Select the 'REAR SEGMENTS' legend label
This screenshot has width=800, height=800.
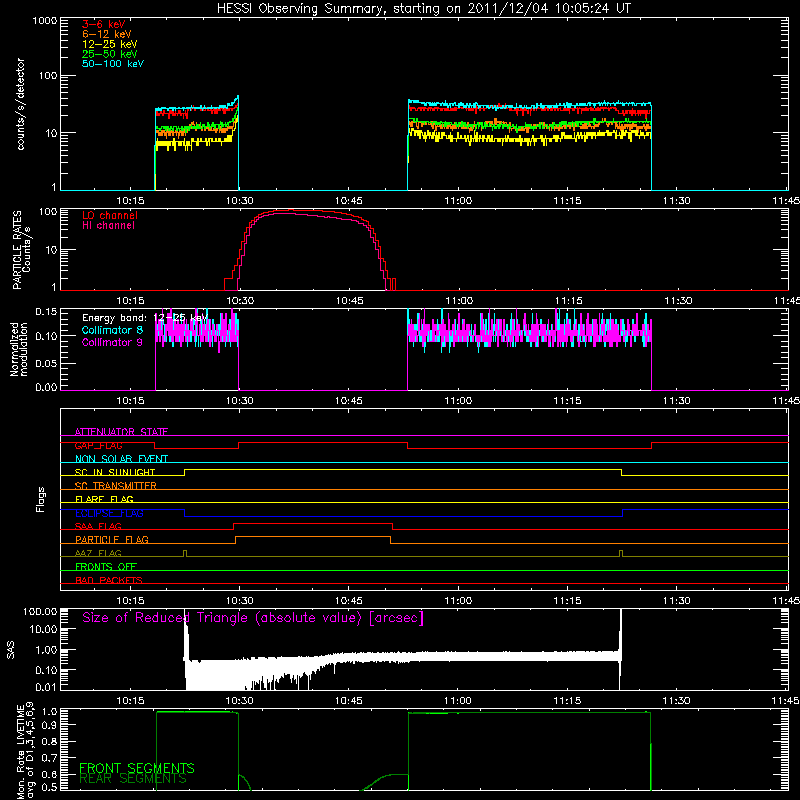click(133, 779)
